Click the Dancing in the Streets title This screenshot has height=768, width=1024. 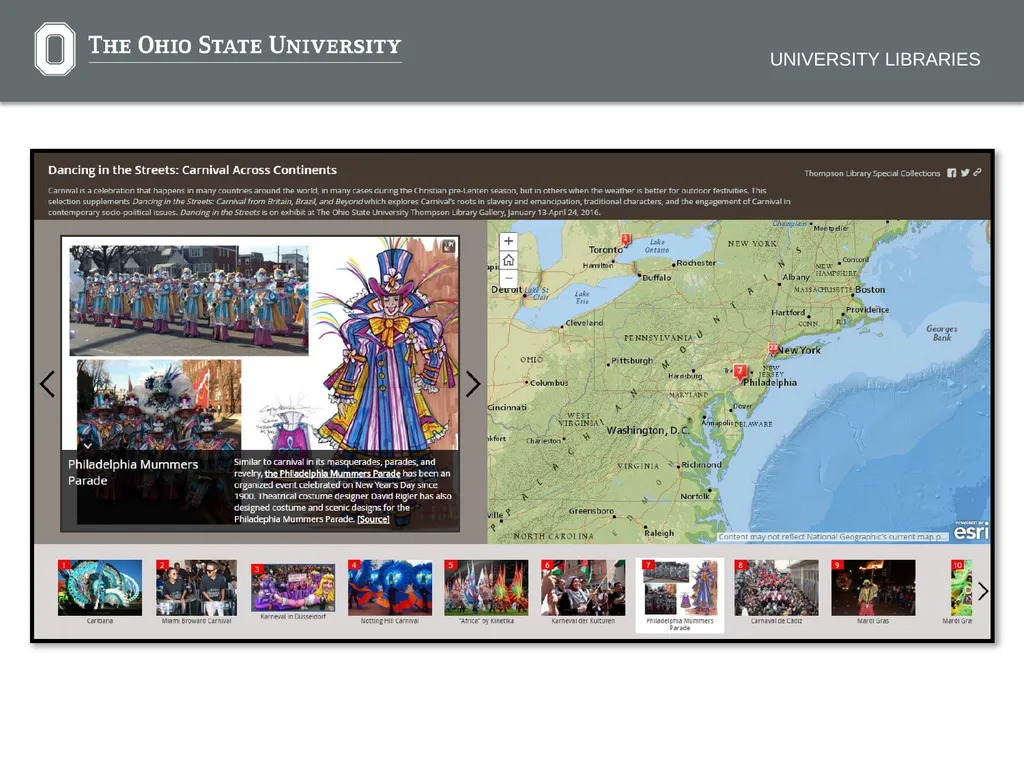[x=193, y=170]
